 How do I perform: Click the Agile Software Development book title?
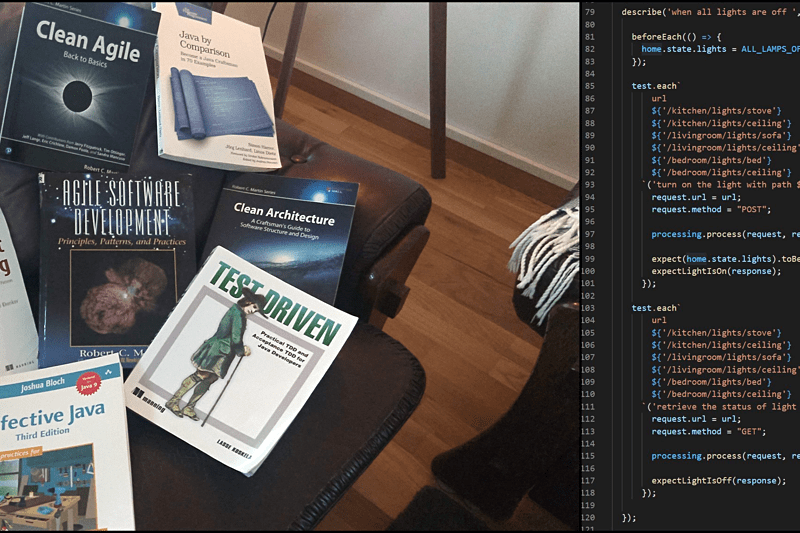coord(121,207)
